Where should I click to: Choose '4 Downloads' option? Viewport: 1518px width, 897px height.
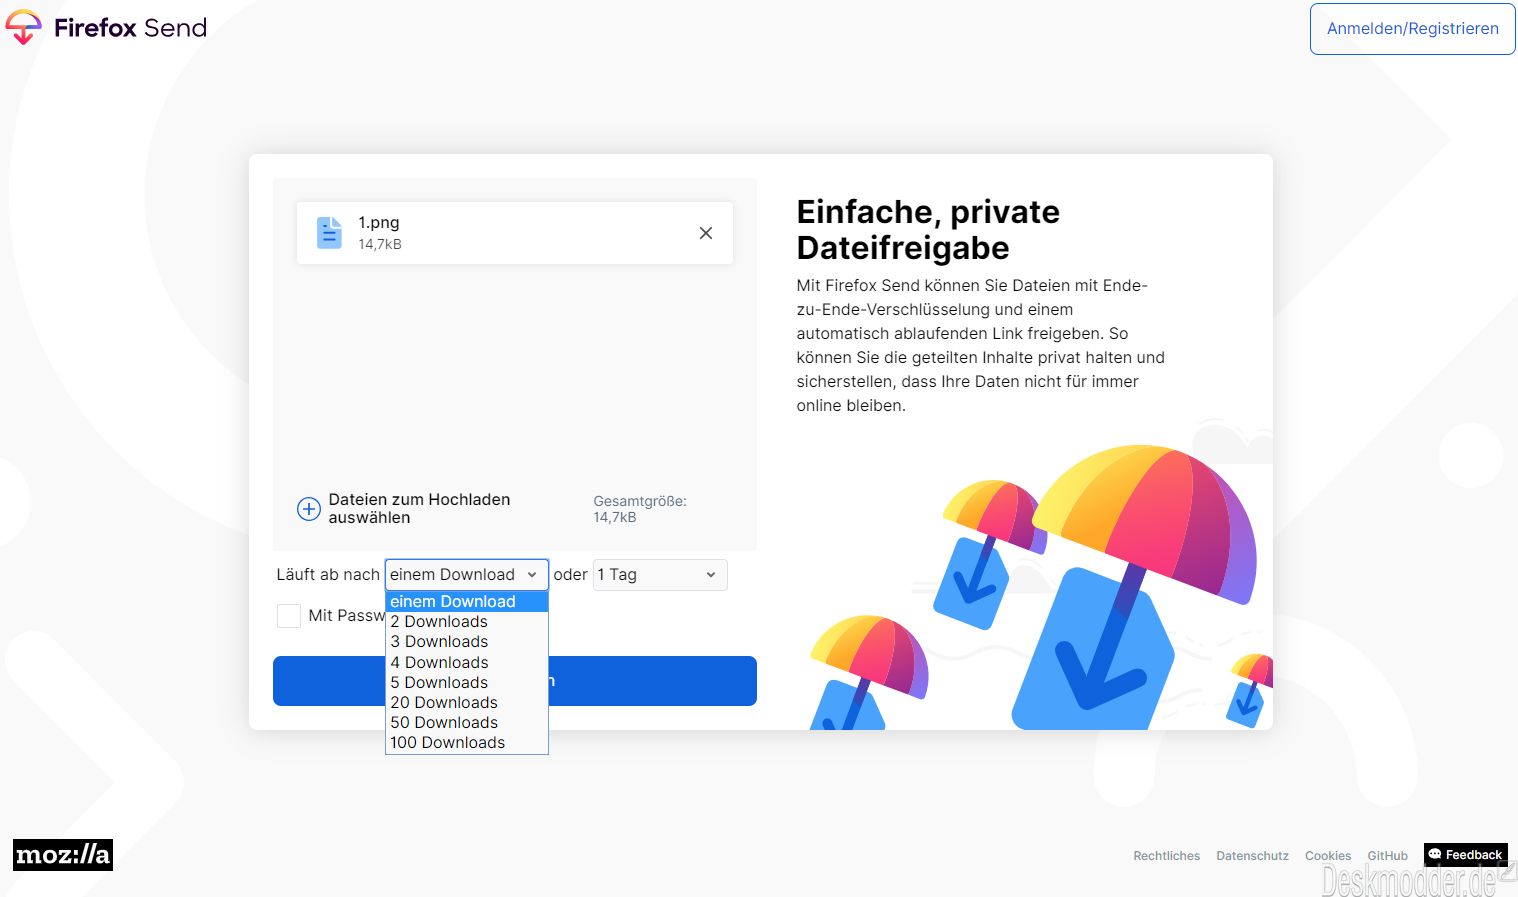(467, 662)
